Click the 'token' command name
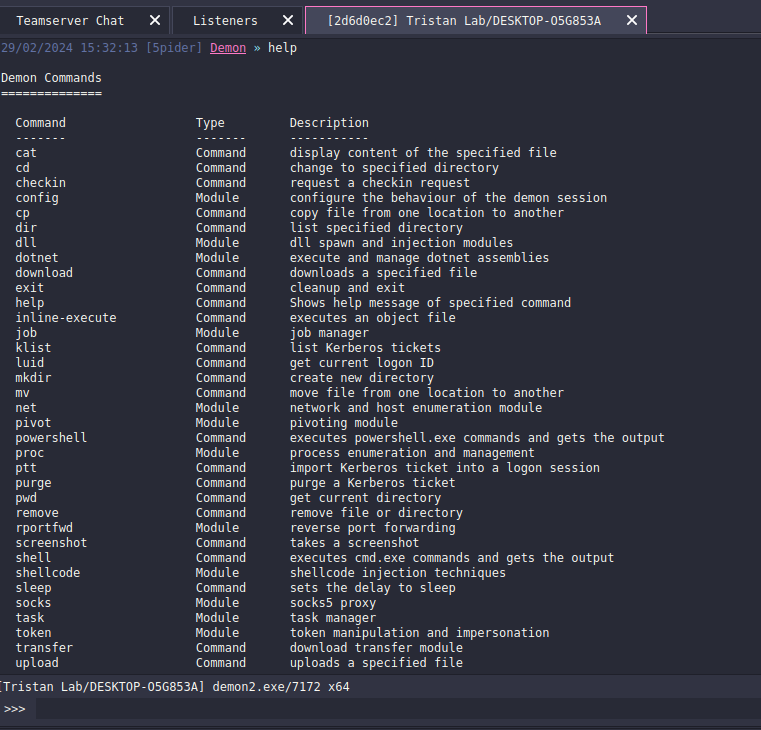The width and height of the screenshot is (761, 730). 33,633
